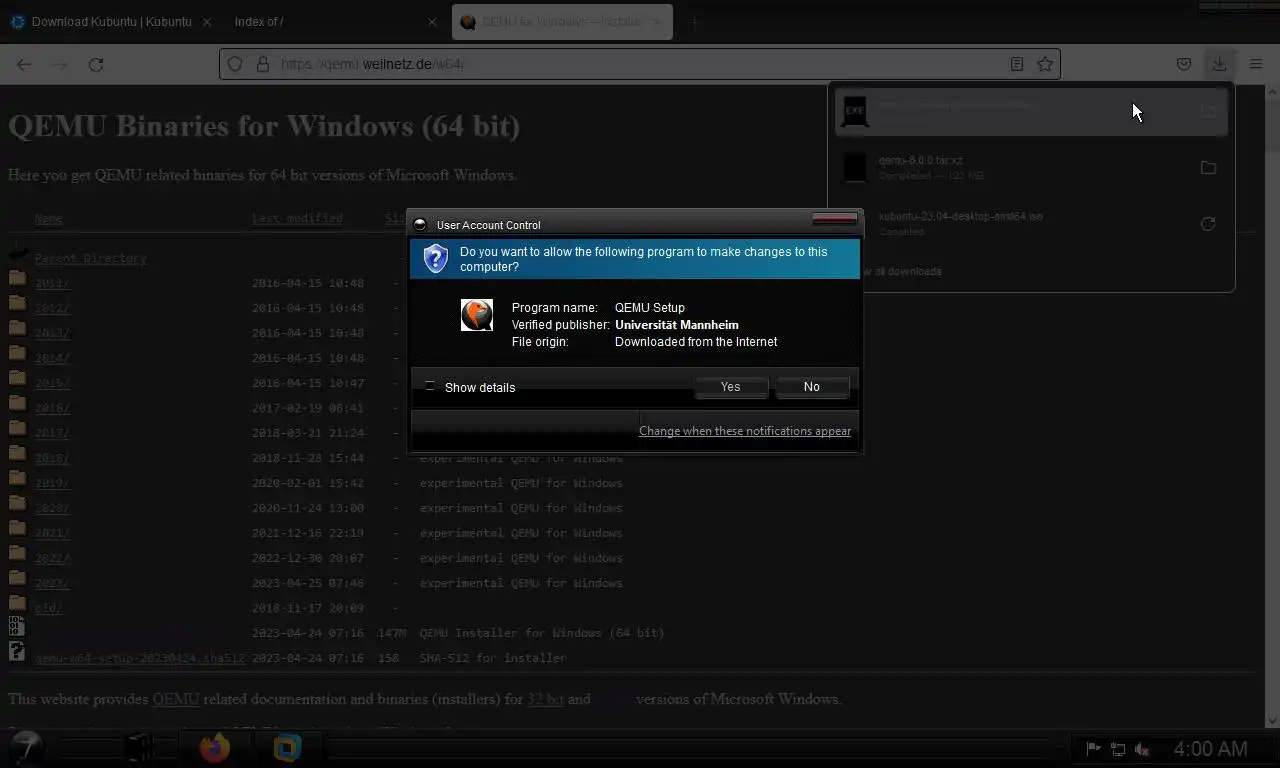The width and height of the screenshot is (1280, 768).
Task: Click the folder icon next to 2013/
Action: pyautogui.click(x=17, y=327)
